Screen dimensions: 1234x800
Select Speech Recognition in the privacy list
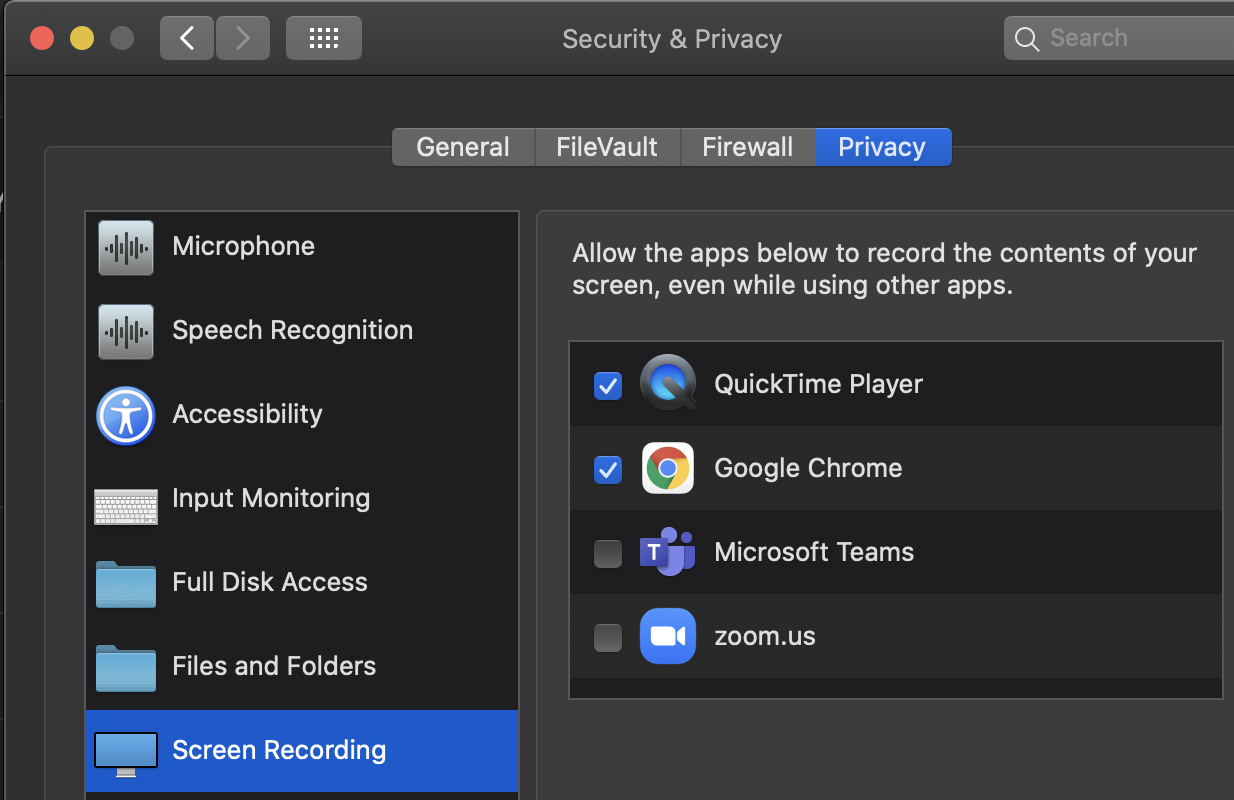tap(302, 331)
